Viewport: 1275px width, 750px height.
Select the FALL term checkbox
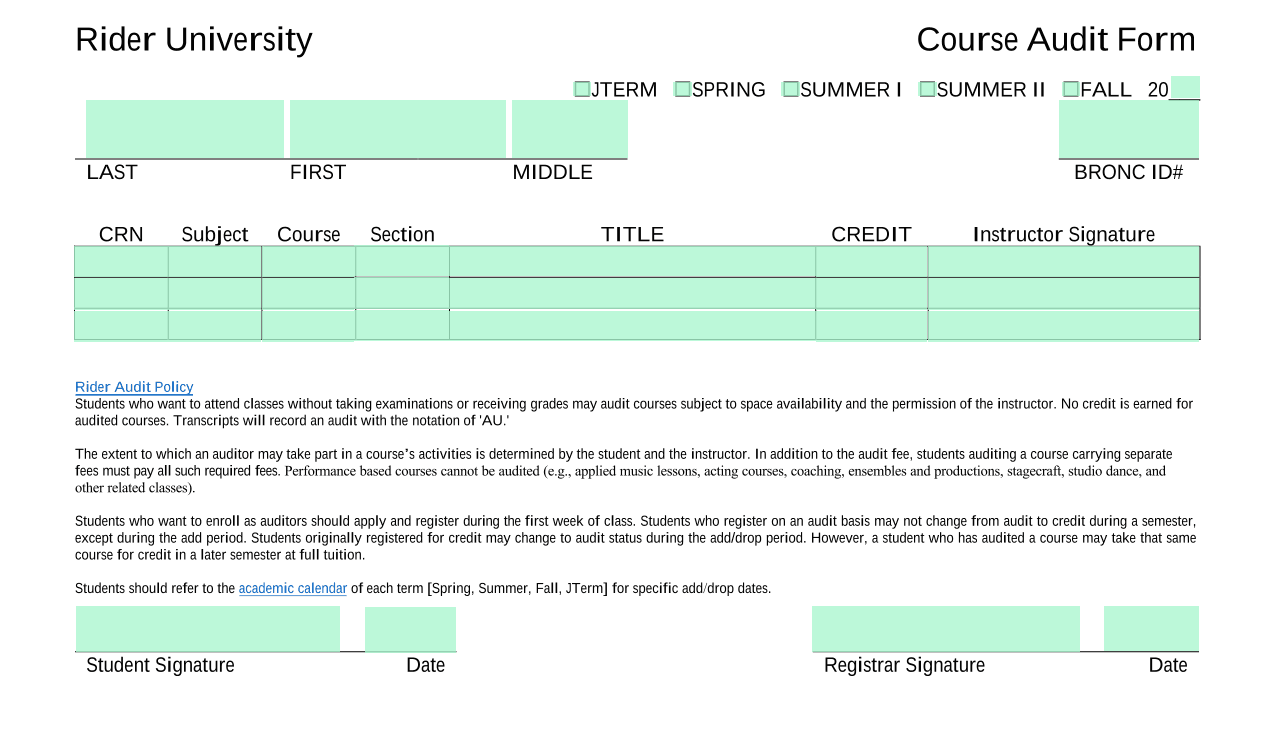[1071, 89]
